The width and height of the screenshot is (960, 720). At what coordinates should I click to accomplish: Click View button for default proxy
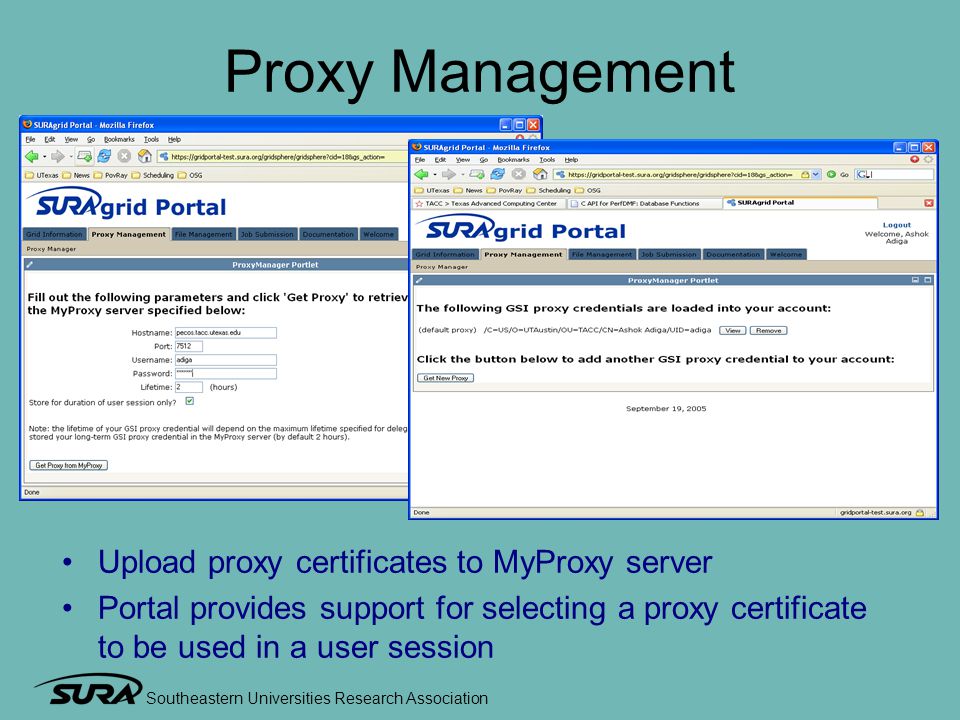point(732,331)
